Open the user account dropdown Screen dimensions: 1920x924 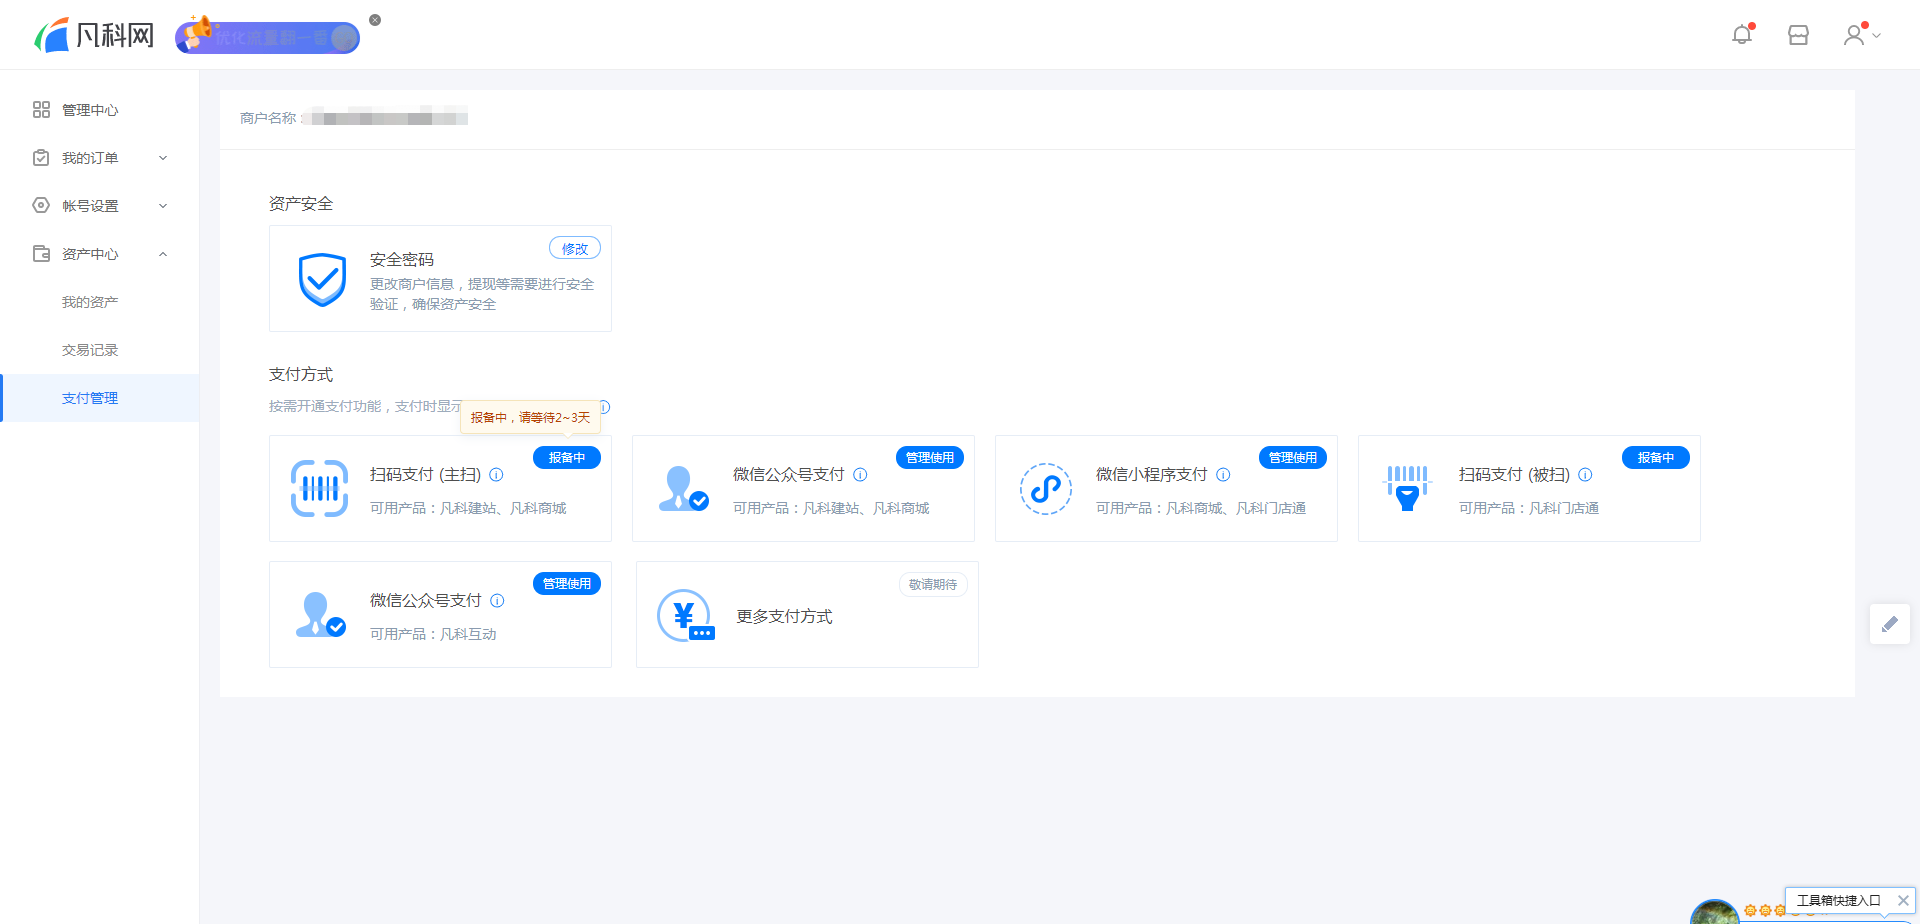point(1861,35)
